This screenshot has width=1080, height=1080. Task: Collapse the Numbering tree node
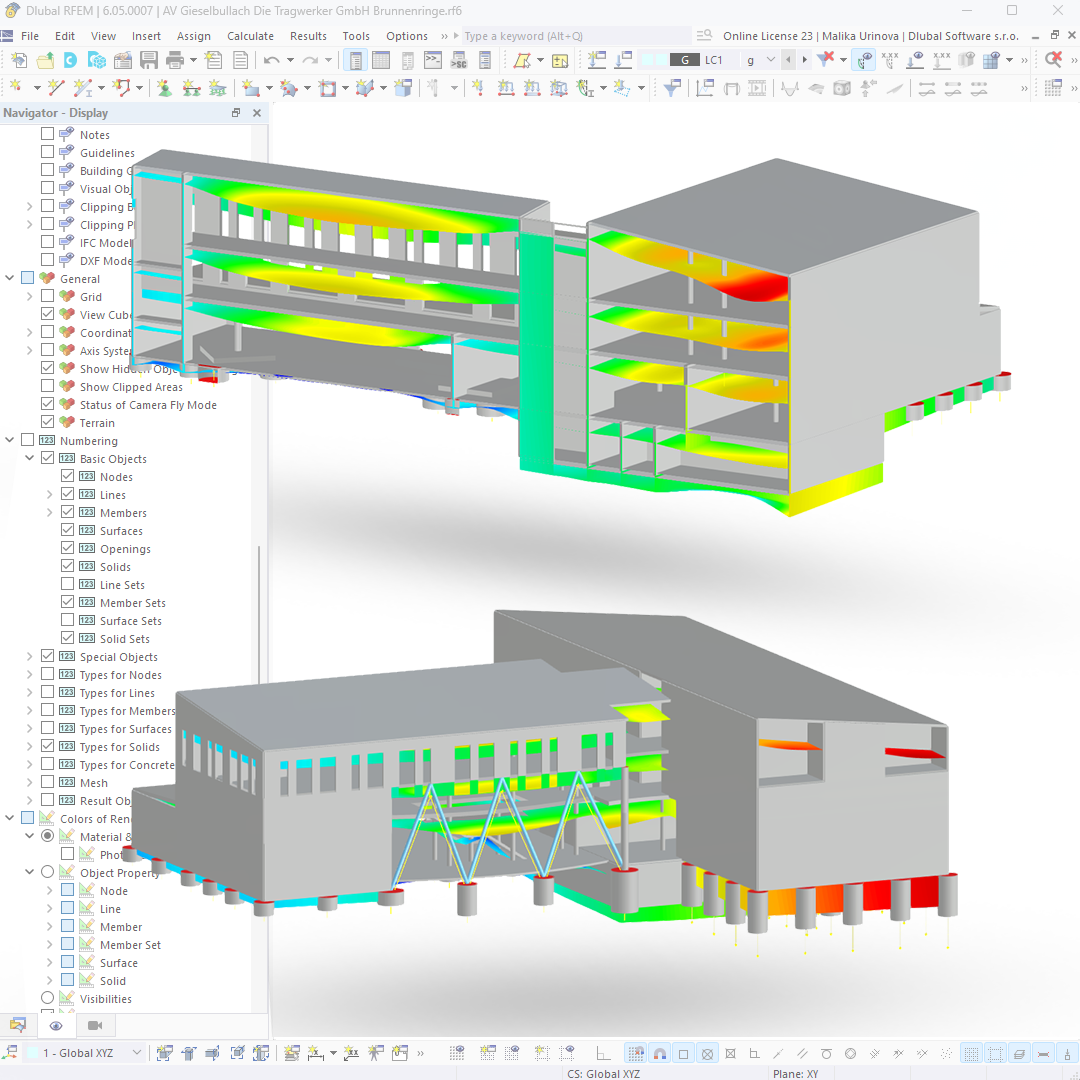[x=10, y=440]
